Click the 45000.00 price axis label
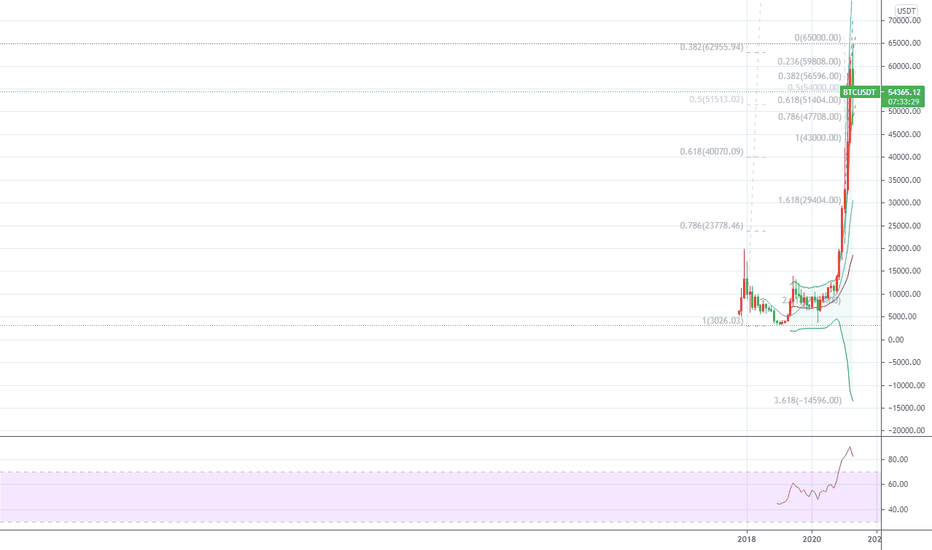Viewport: 932px width, 550px height. 905,134
